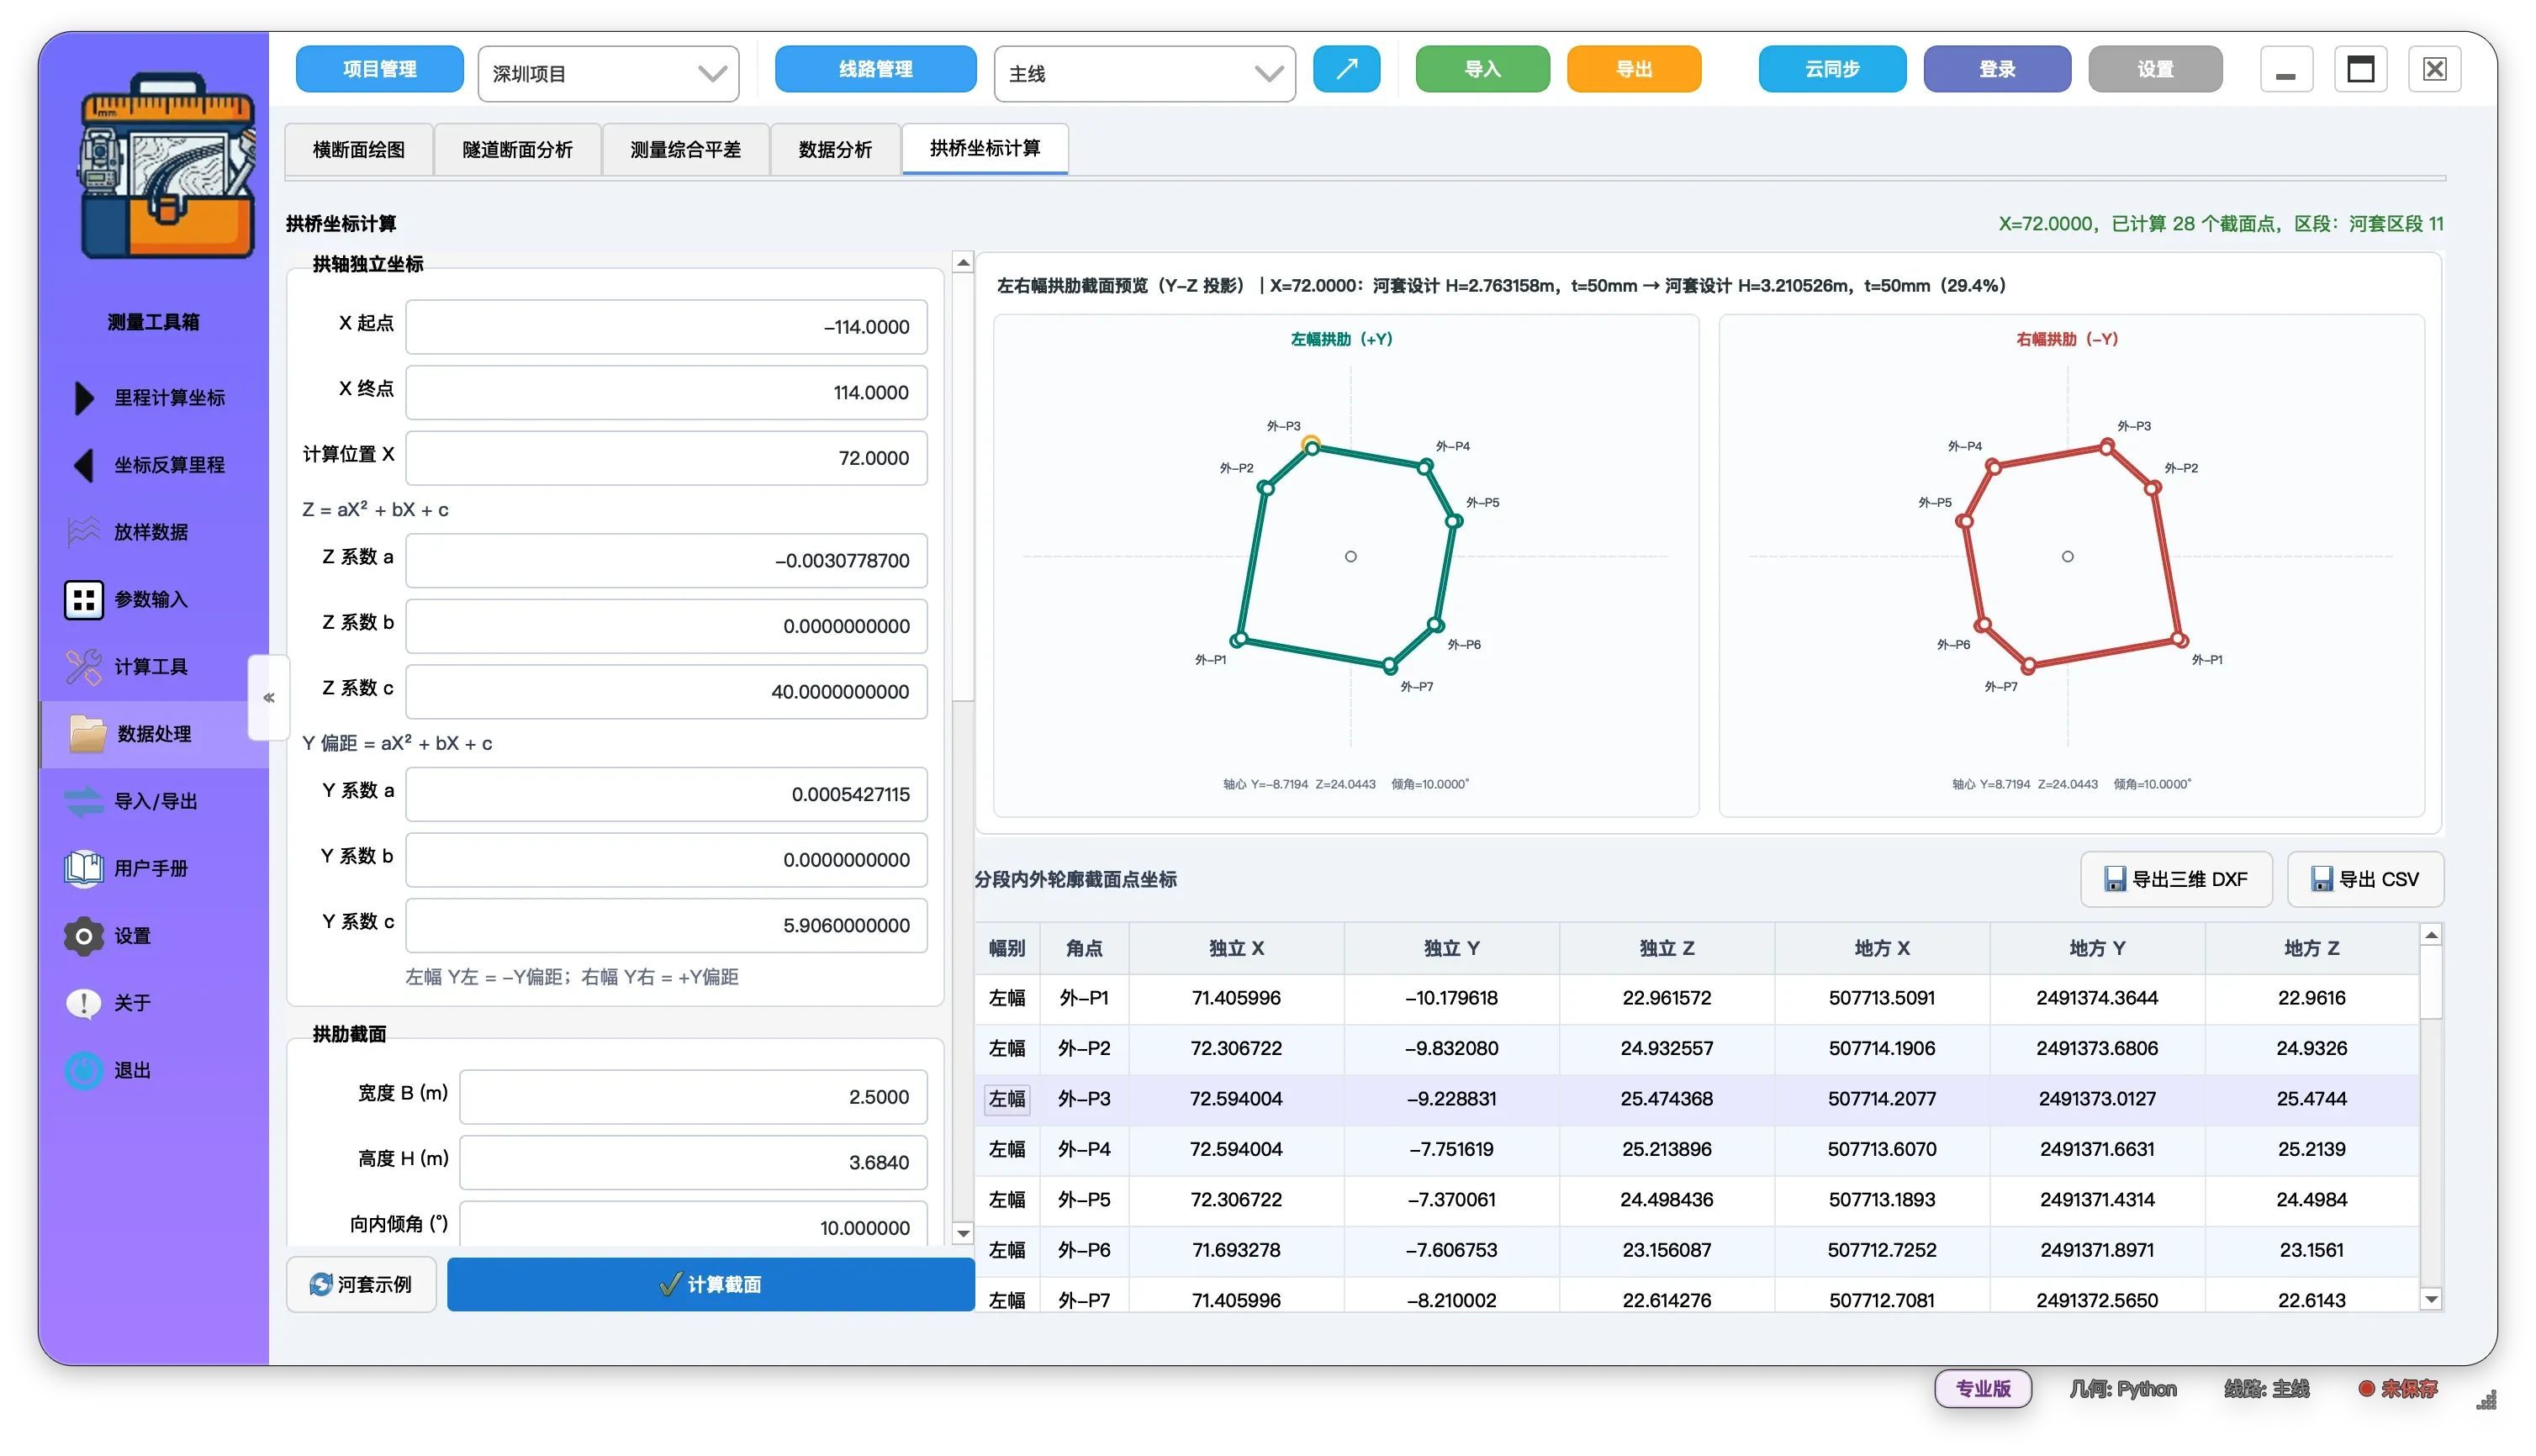Switch to 测量综合平差 tab

tap(685, 149)
